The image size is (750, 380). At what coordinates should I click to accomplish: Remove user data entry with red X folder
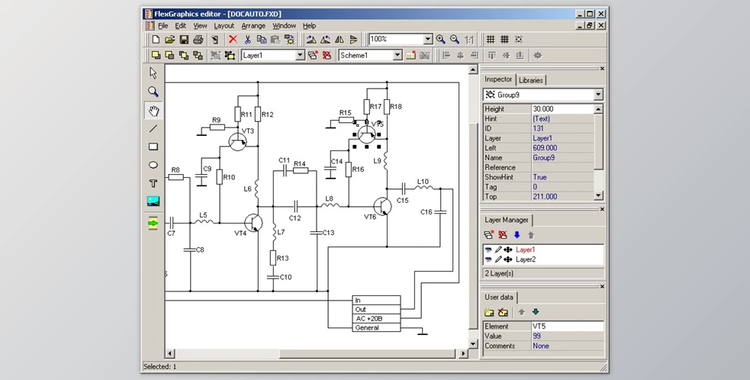[502, 312]
